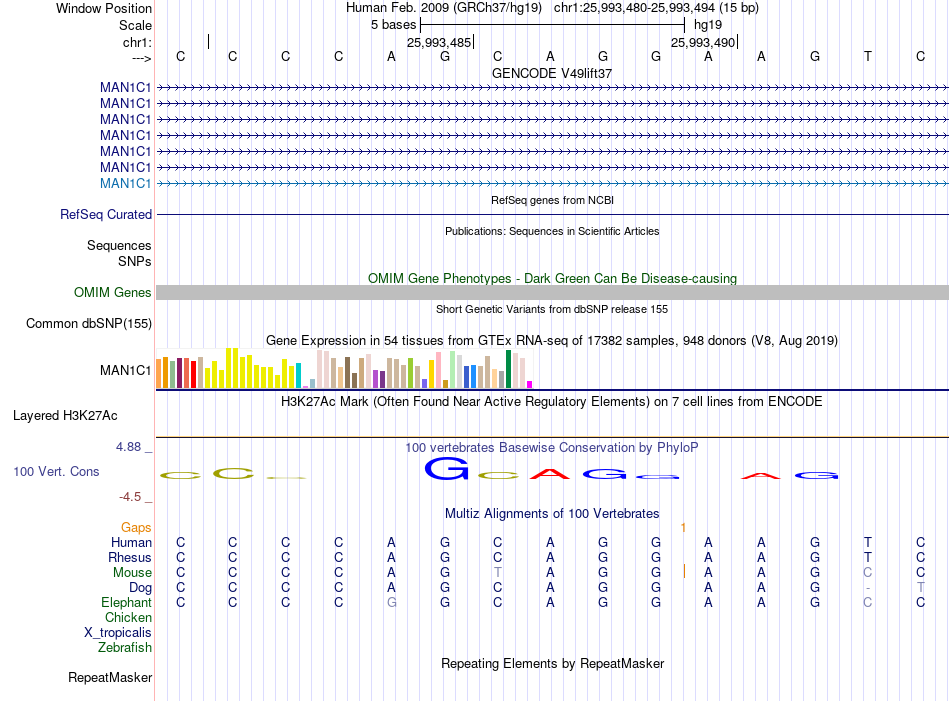Select the Human alignment row label
Screen dimensions: 950x701
coord(131,542)
